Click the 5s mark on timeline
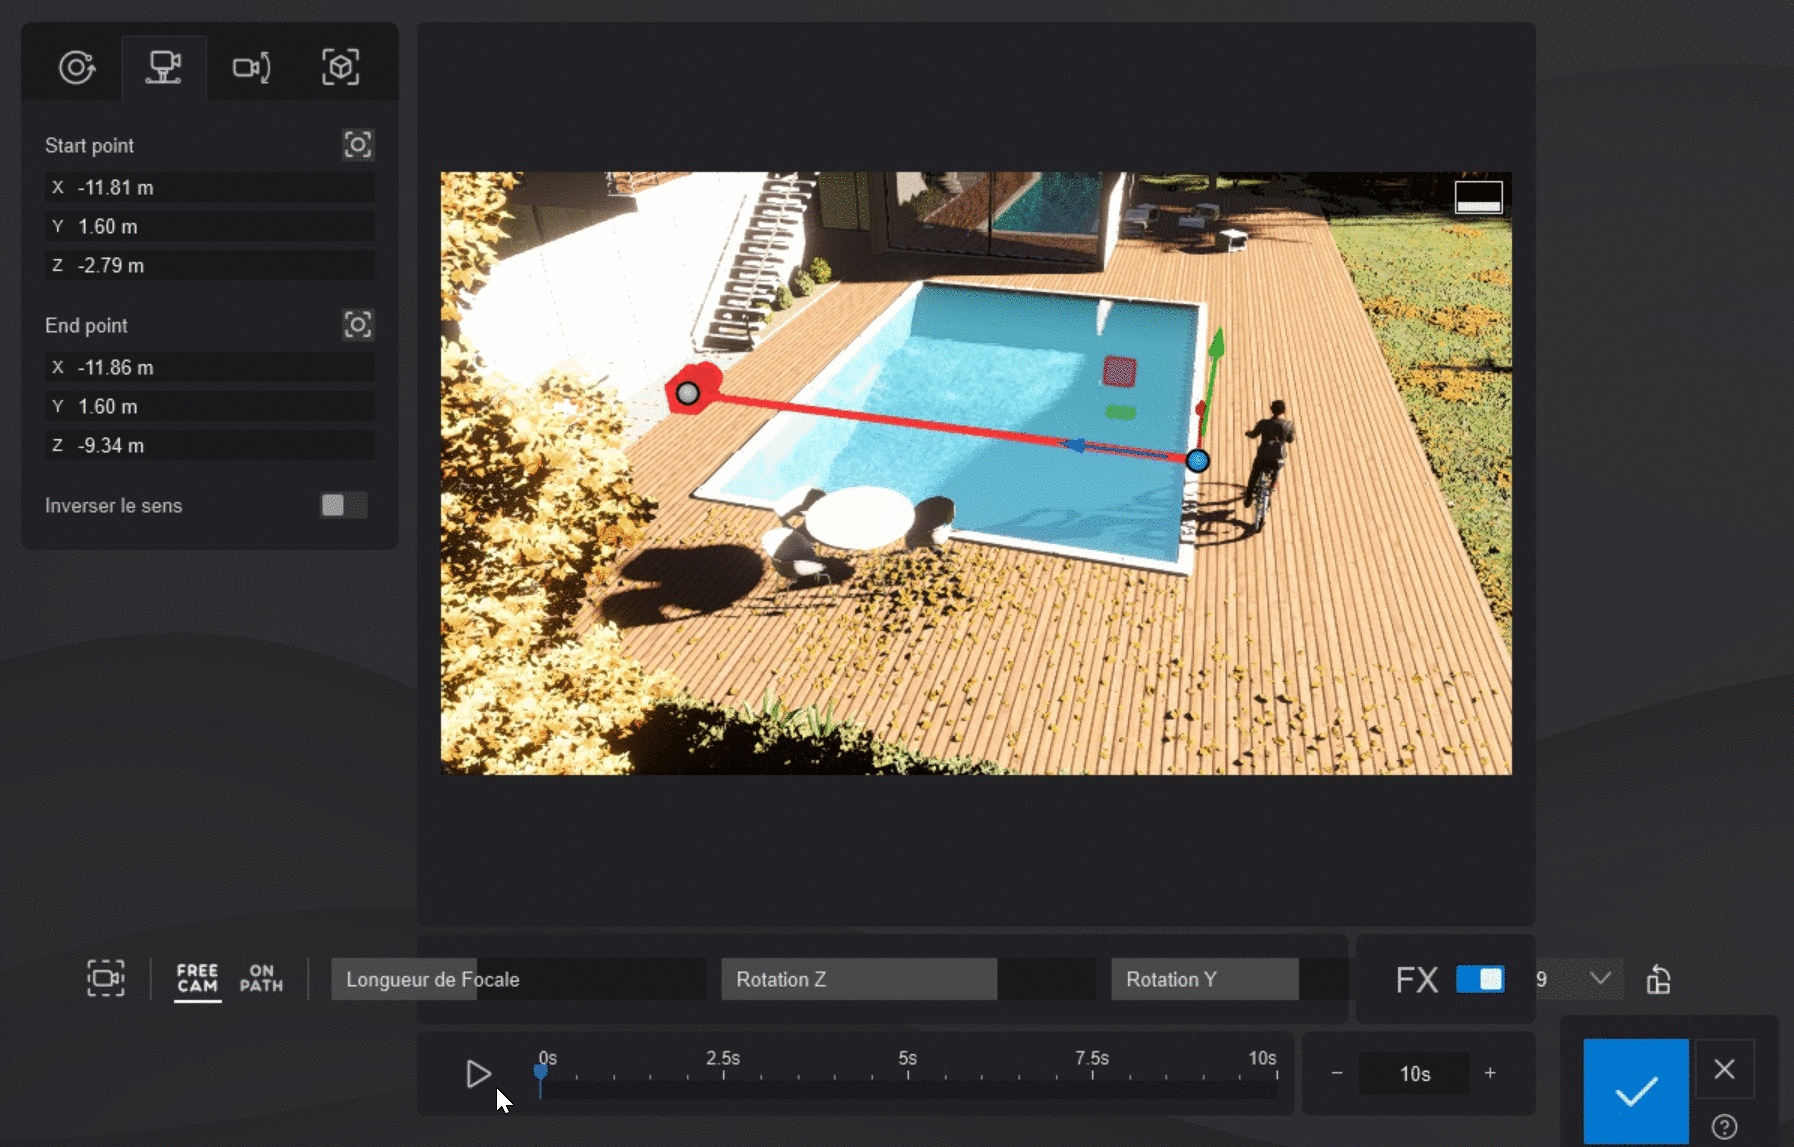 coord(908,1058)
